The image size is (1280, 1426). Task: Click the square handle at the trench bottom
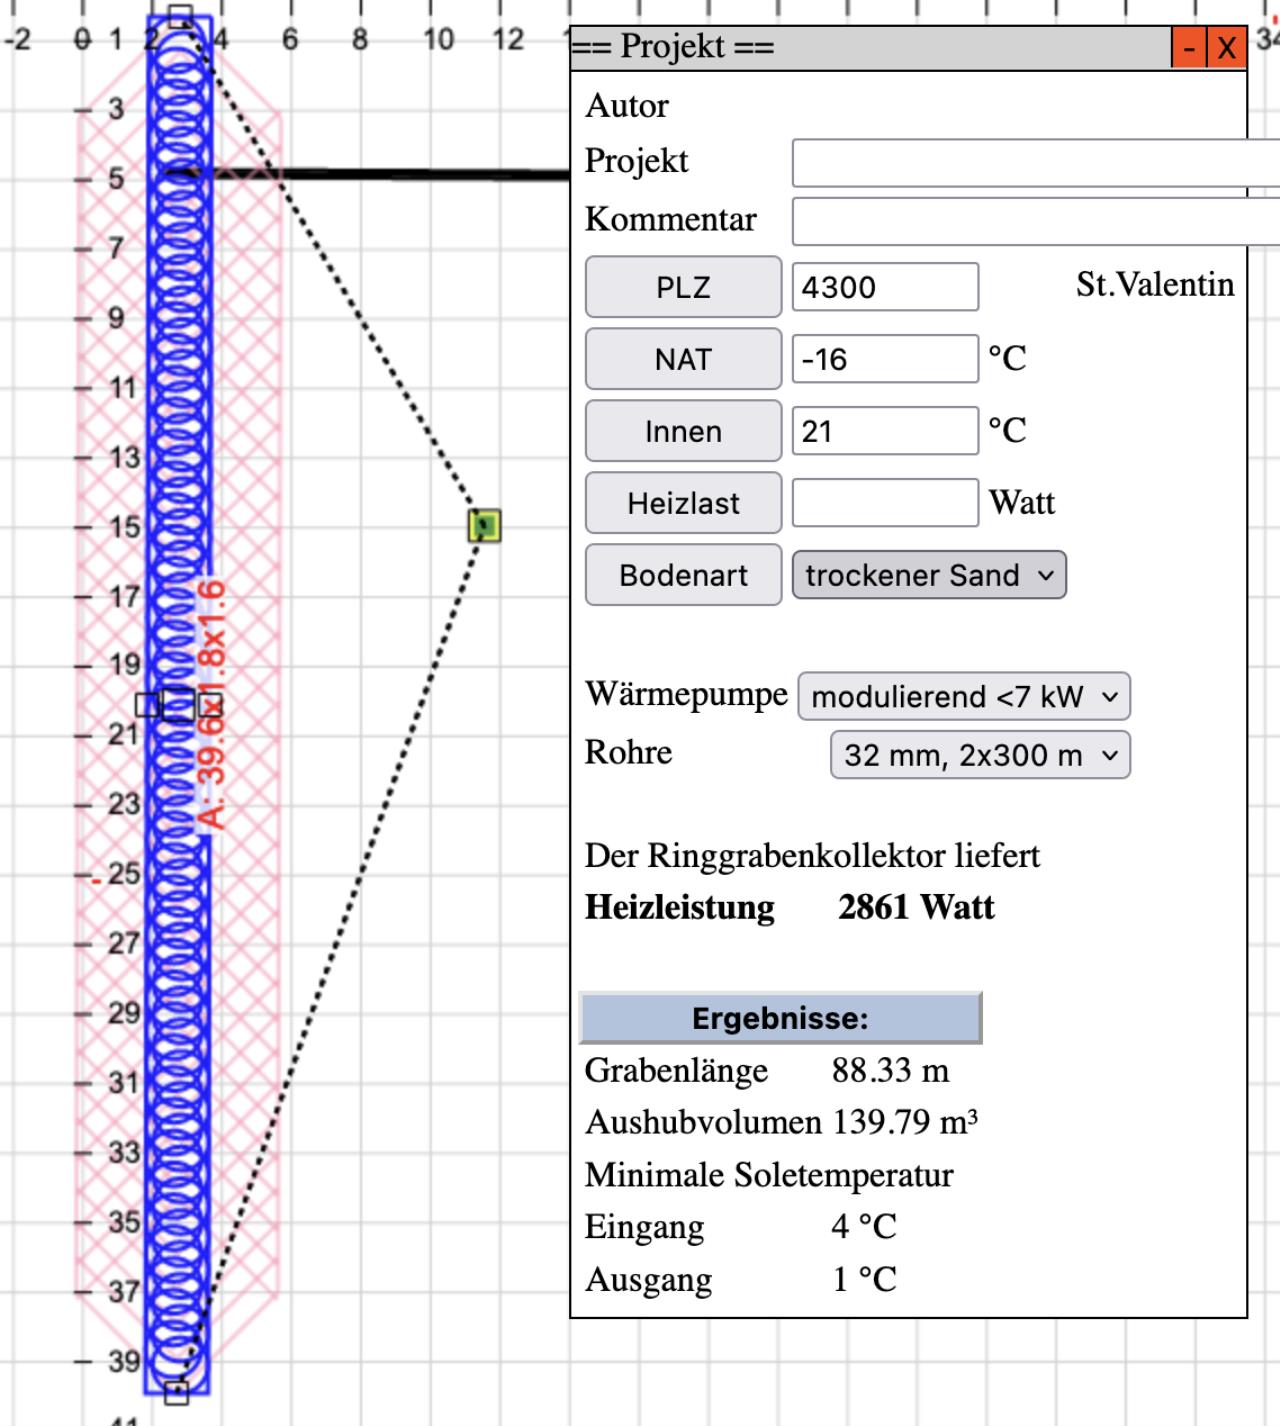[x=176, y=1391]
